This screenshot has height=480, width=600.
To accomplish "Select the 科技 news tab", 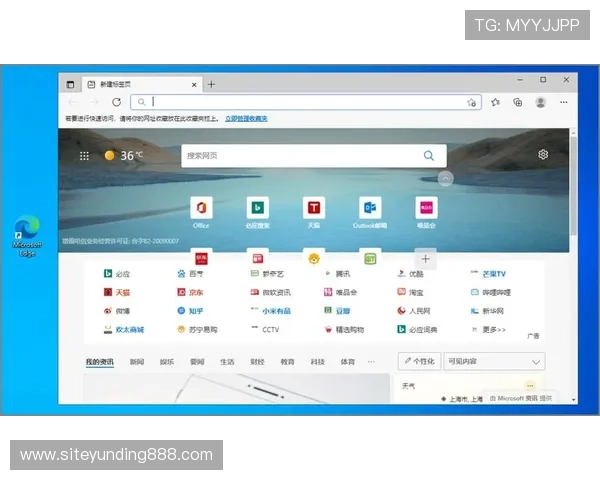I will pyautogui.click(x=317, y=361).
